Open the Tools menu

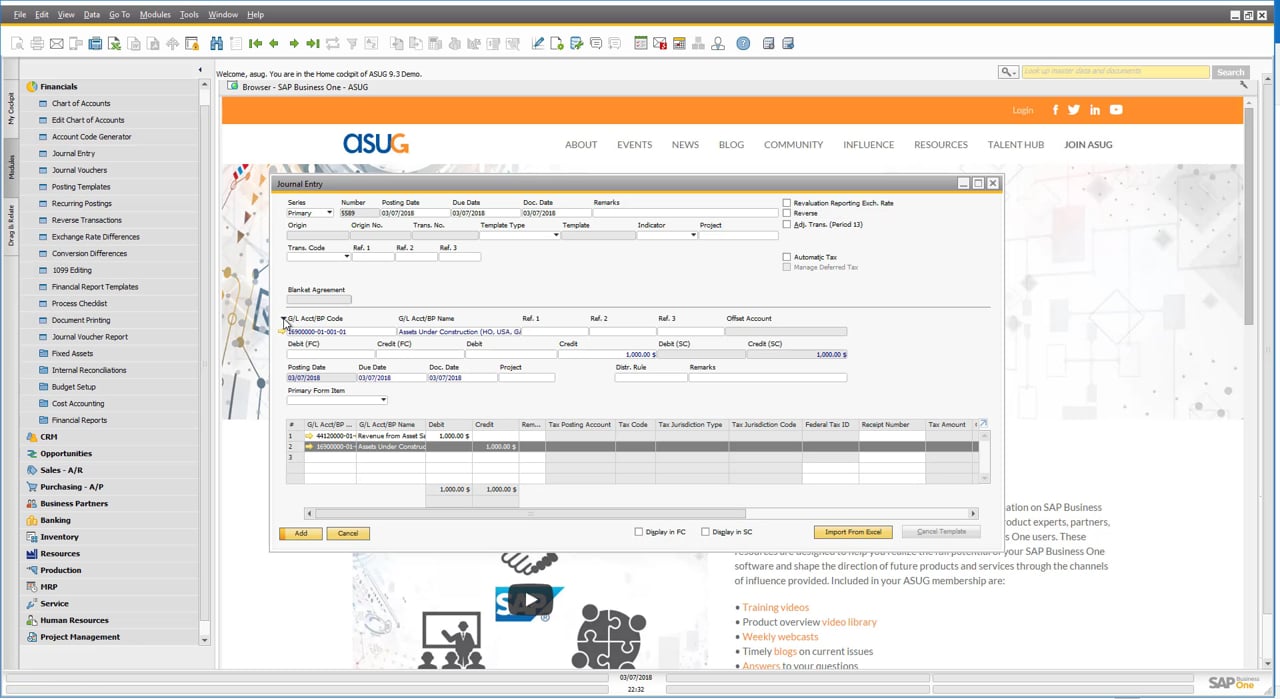189,15
